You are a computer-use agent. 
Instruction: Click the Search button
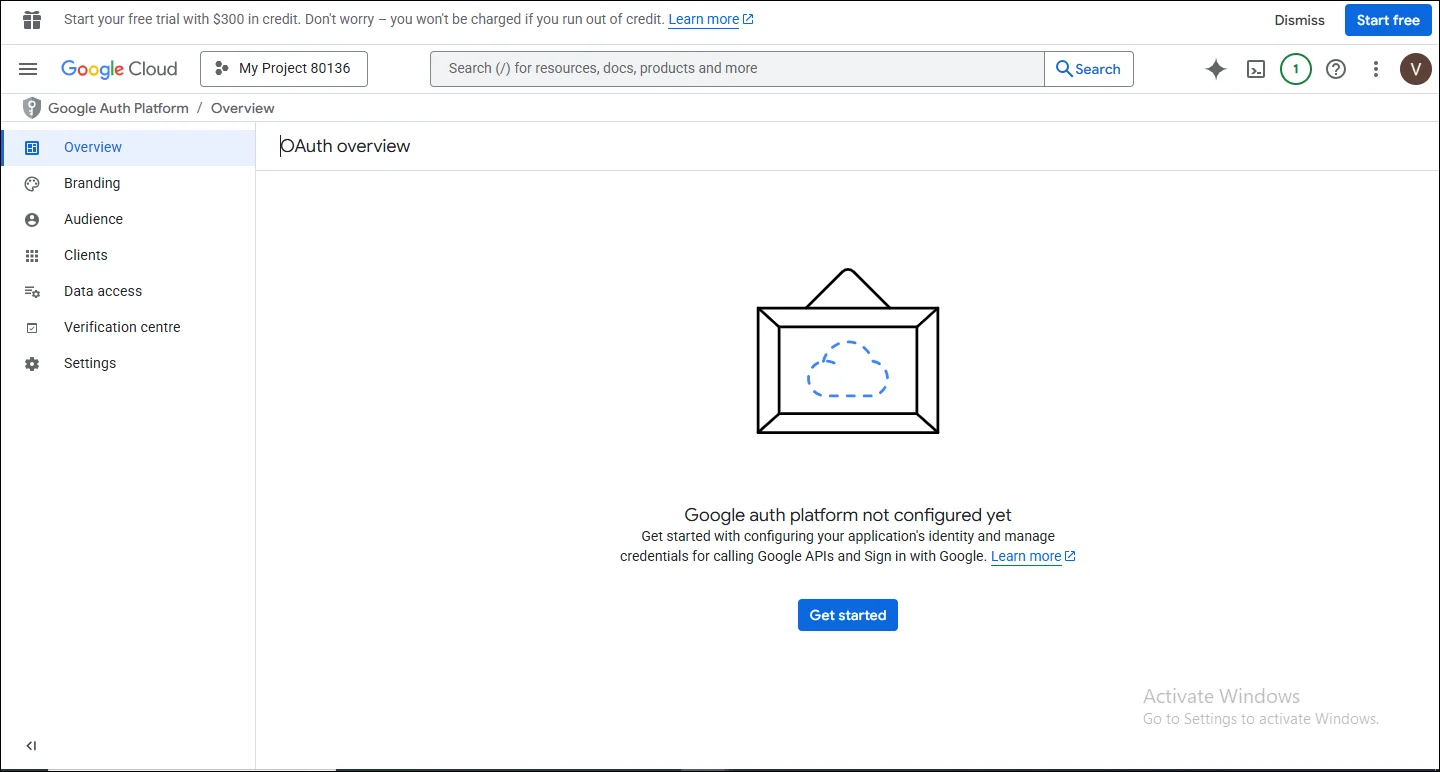pos(1089,69)
